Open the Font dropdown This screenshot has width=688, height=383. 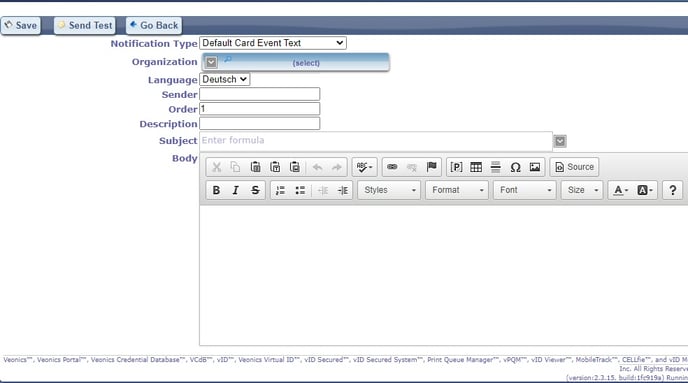tap(524, 190)
